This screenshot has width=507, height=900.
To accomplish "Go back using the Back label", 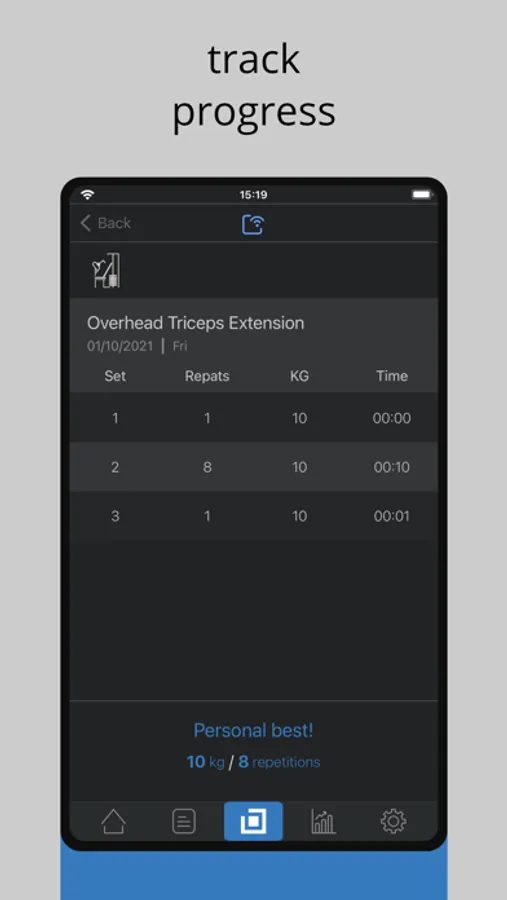I will click(114, 223).
